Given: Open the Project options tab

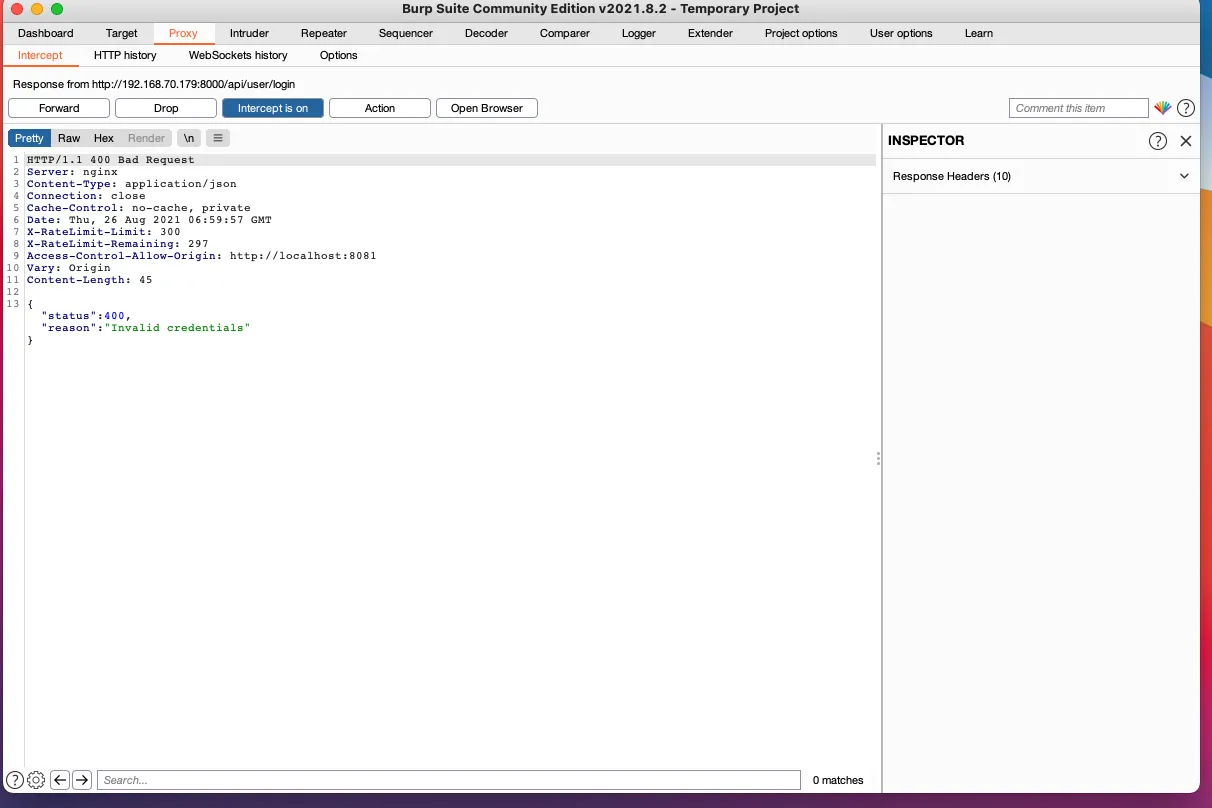Looking at the screenshot, I should pos(801,33).
